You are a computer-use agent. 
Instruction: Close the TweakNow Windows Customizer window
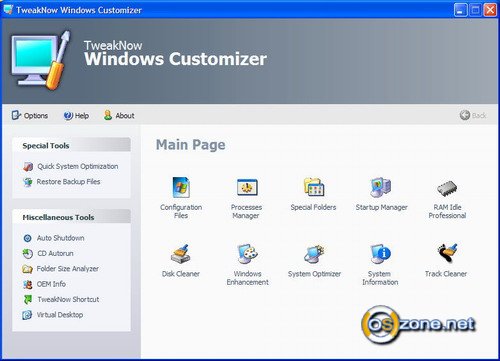tap(490, 10)
